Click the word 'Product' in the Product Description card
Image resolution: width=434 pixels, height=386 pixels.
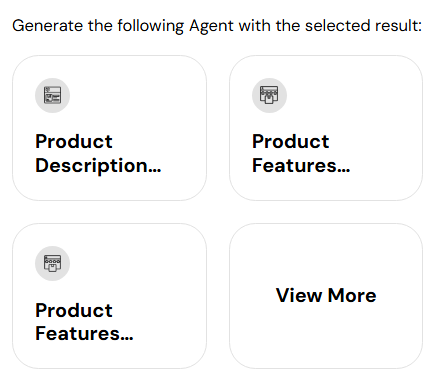click(x=74, y=142)
